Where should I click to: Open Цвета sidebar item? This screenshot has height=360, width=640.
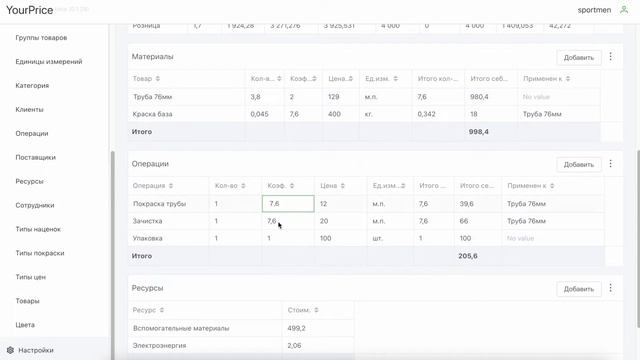[25, 325]
